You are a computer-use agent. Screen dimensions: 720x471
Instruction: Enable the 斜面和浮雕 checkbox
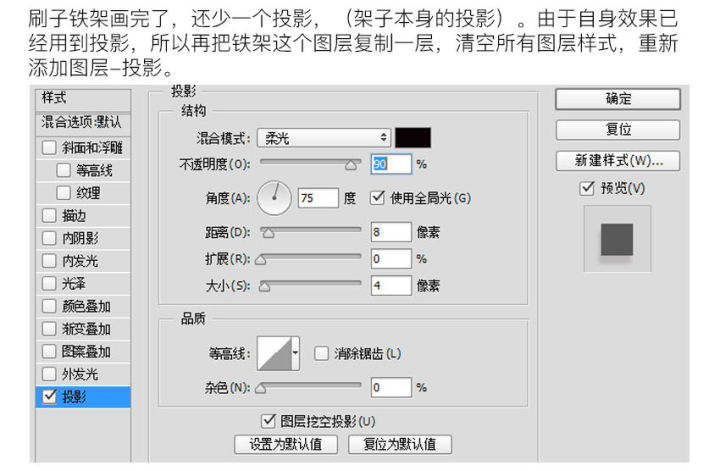coord(50,147)
